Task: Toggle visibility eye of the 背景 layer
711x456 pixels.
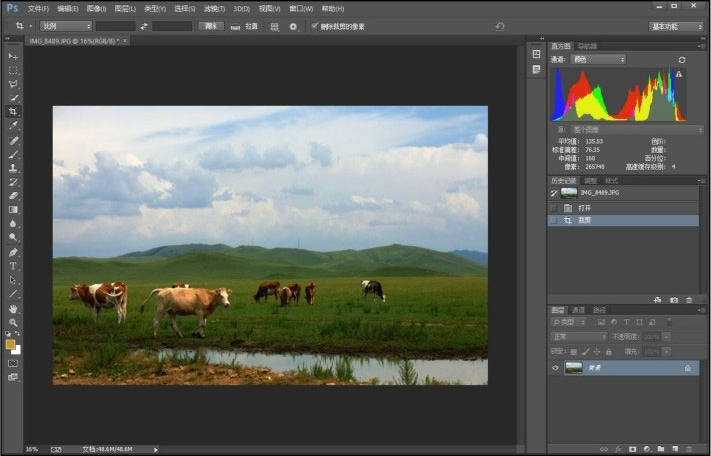Action: 556,368
